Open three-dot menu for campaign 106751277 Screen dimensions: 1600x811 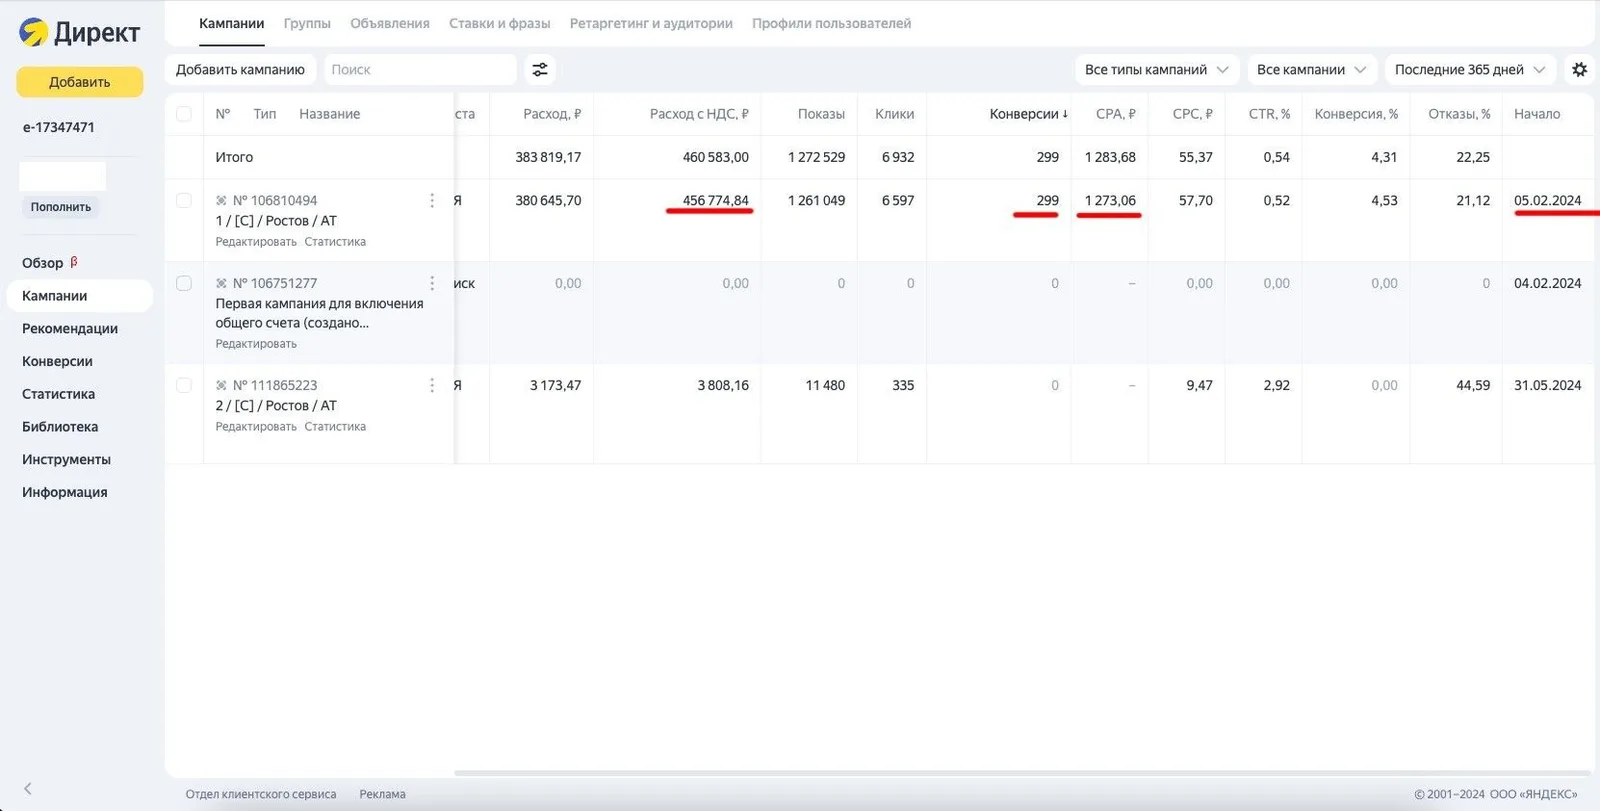point(432,283)
